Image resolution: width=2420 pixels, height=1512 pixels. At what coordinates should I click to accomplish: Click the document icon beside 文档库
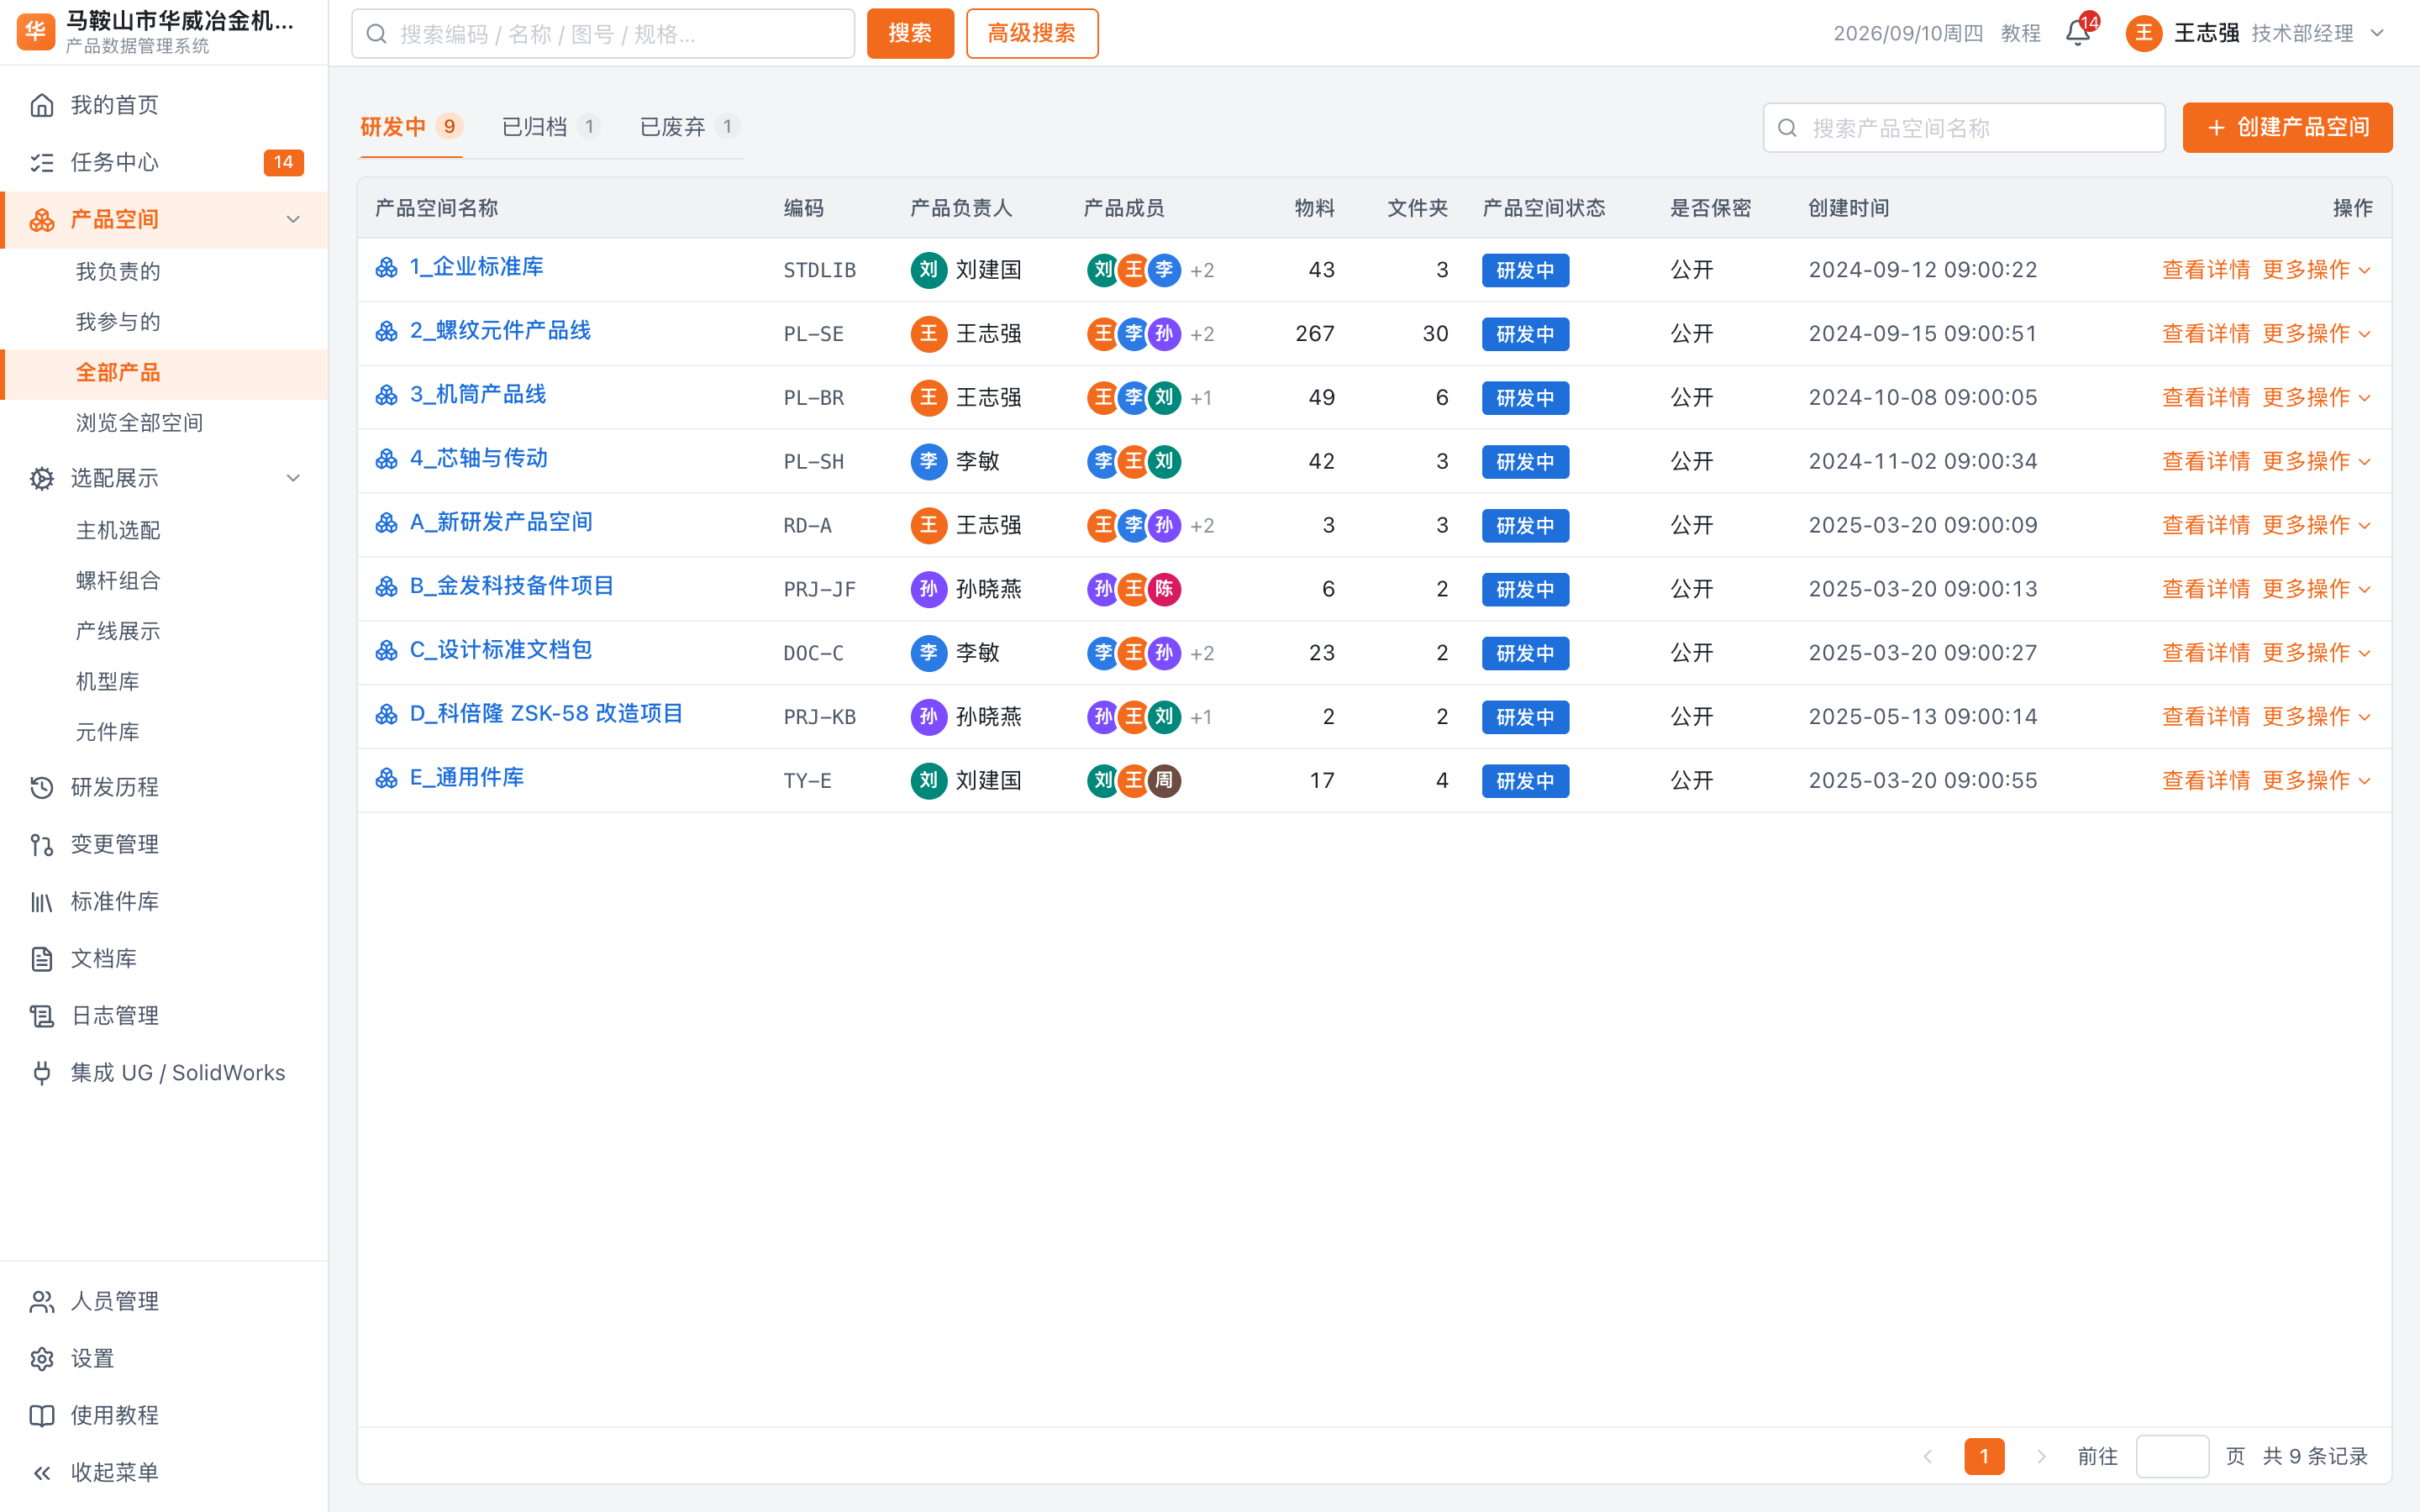(x=42, y=958)
